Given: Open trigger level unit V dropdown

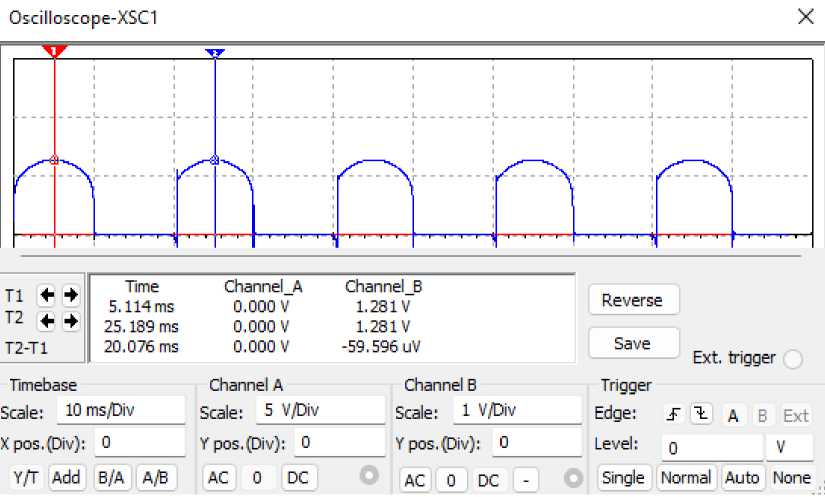Looking at the screenshot, I should pos(789,448).
